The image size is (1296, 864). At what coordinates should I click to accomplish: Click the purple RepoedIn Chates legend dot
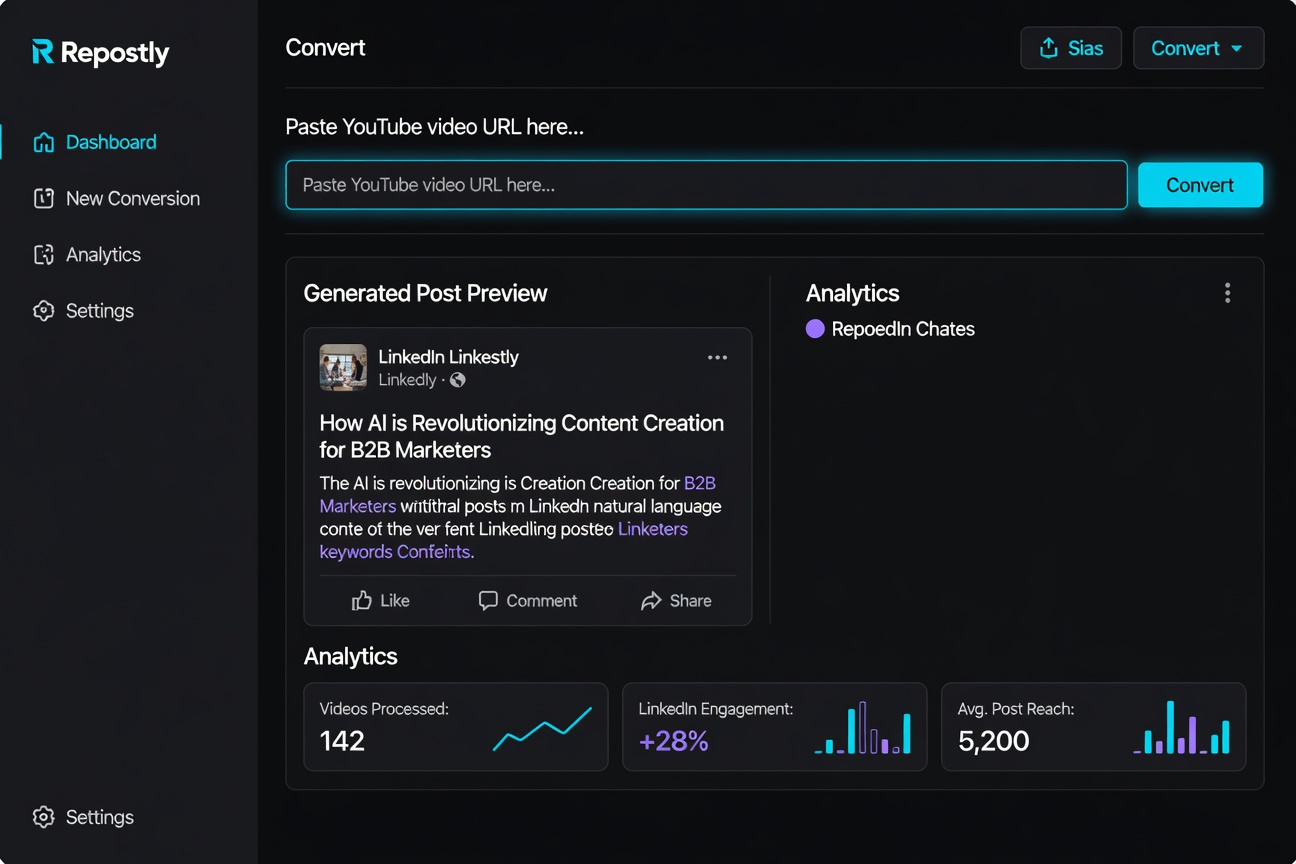[x=815, y=329]
